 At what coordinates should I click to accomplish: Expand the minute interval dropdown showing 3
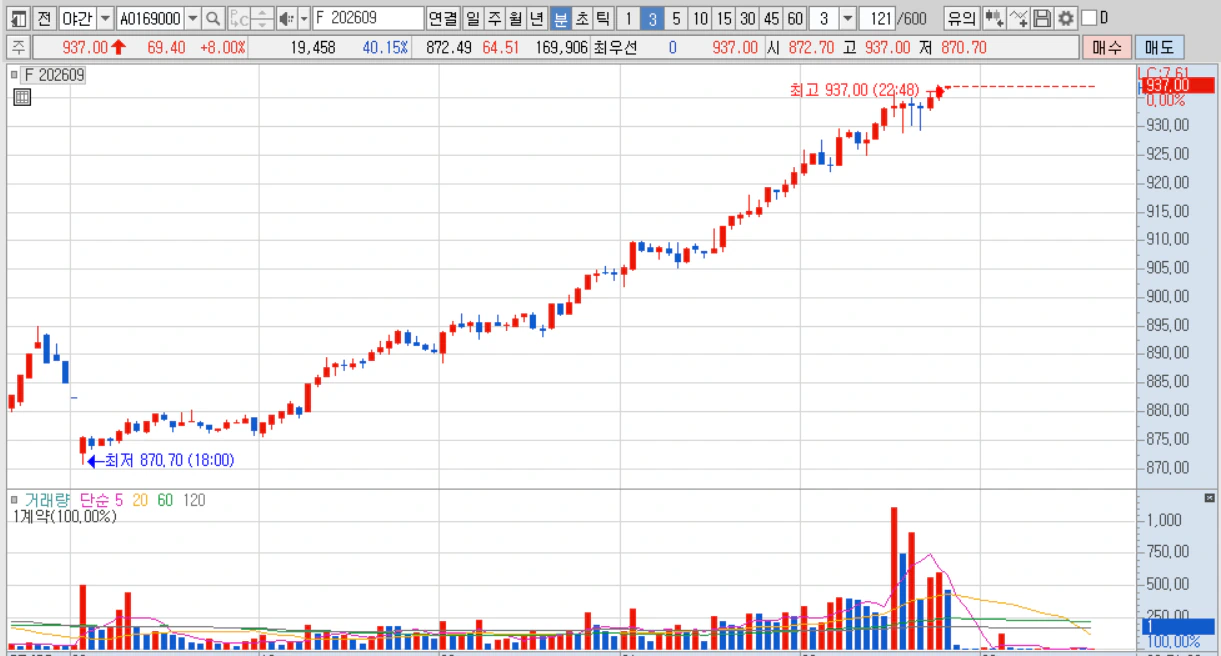(x=847, y=18)
